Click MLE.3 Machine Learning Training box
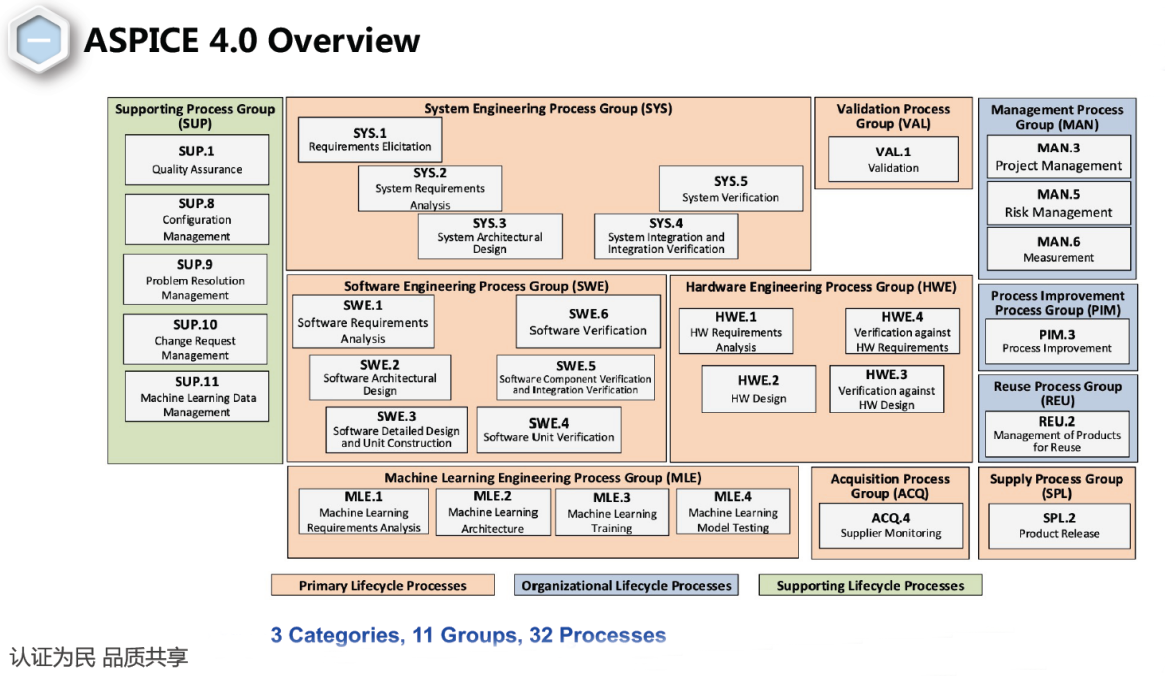 pyautogui.click(x=612, y=512)
